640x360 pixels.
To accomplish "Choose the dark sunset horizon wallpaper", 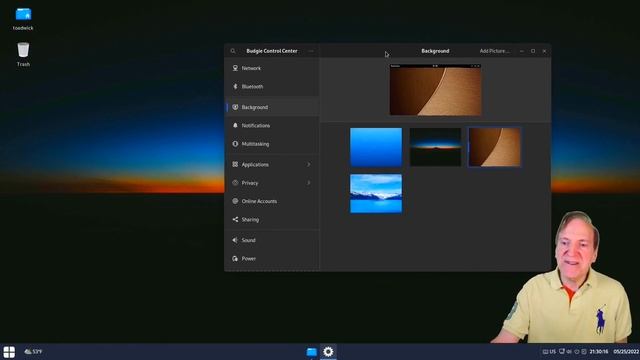I will click(436, 147).
